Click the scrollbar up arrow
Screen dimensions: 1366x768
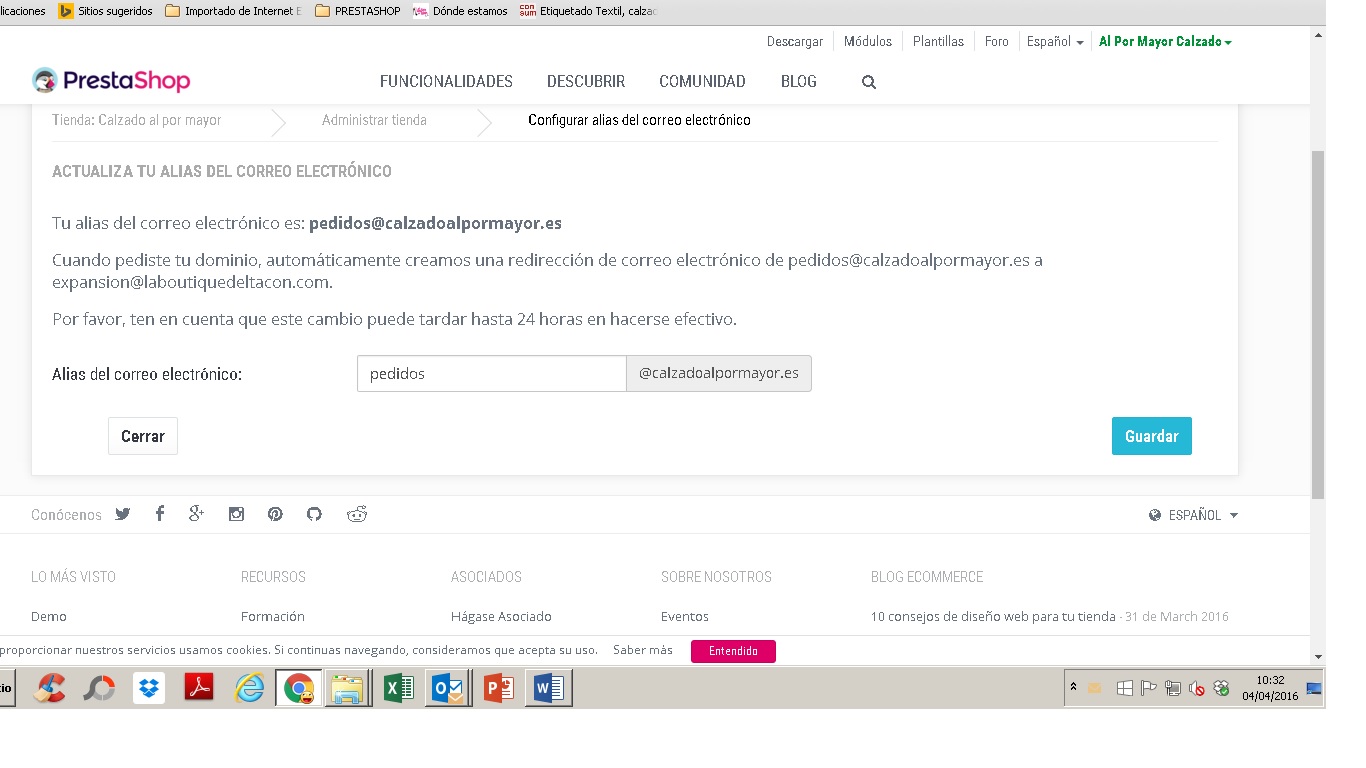tap(1318, 36)
